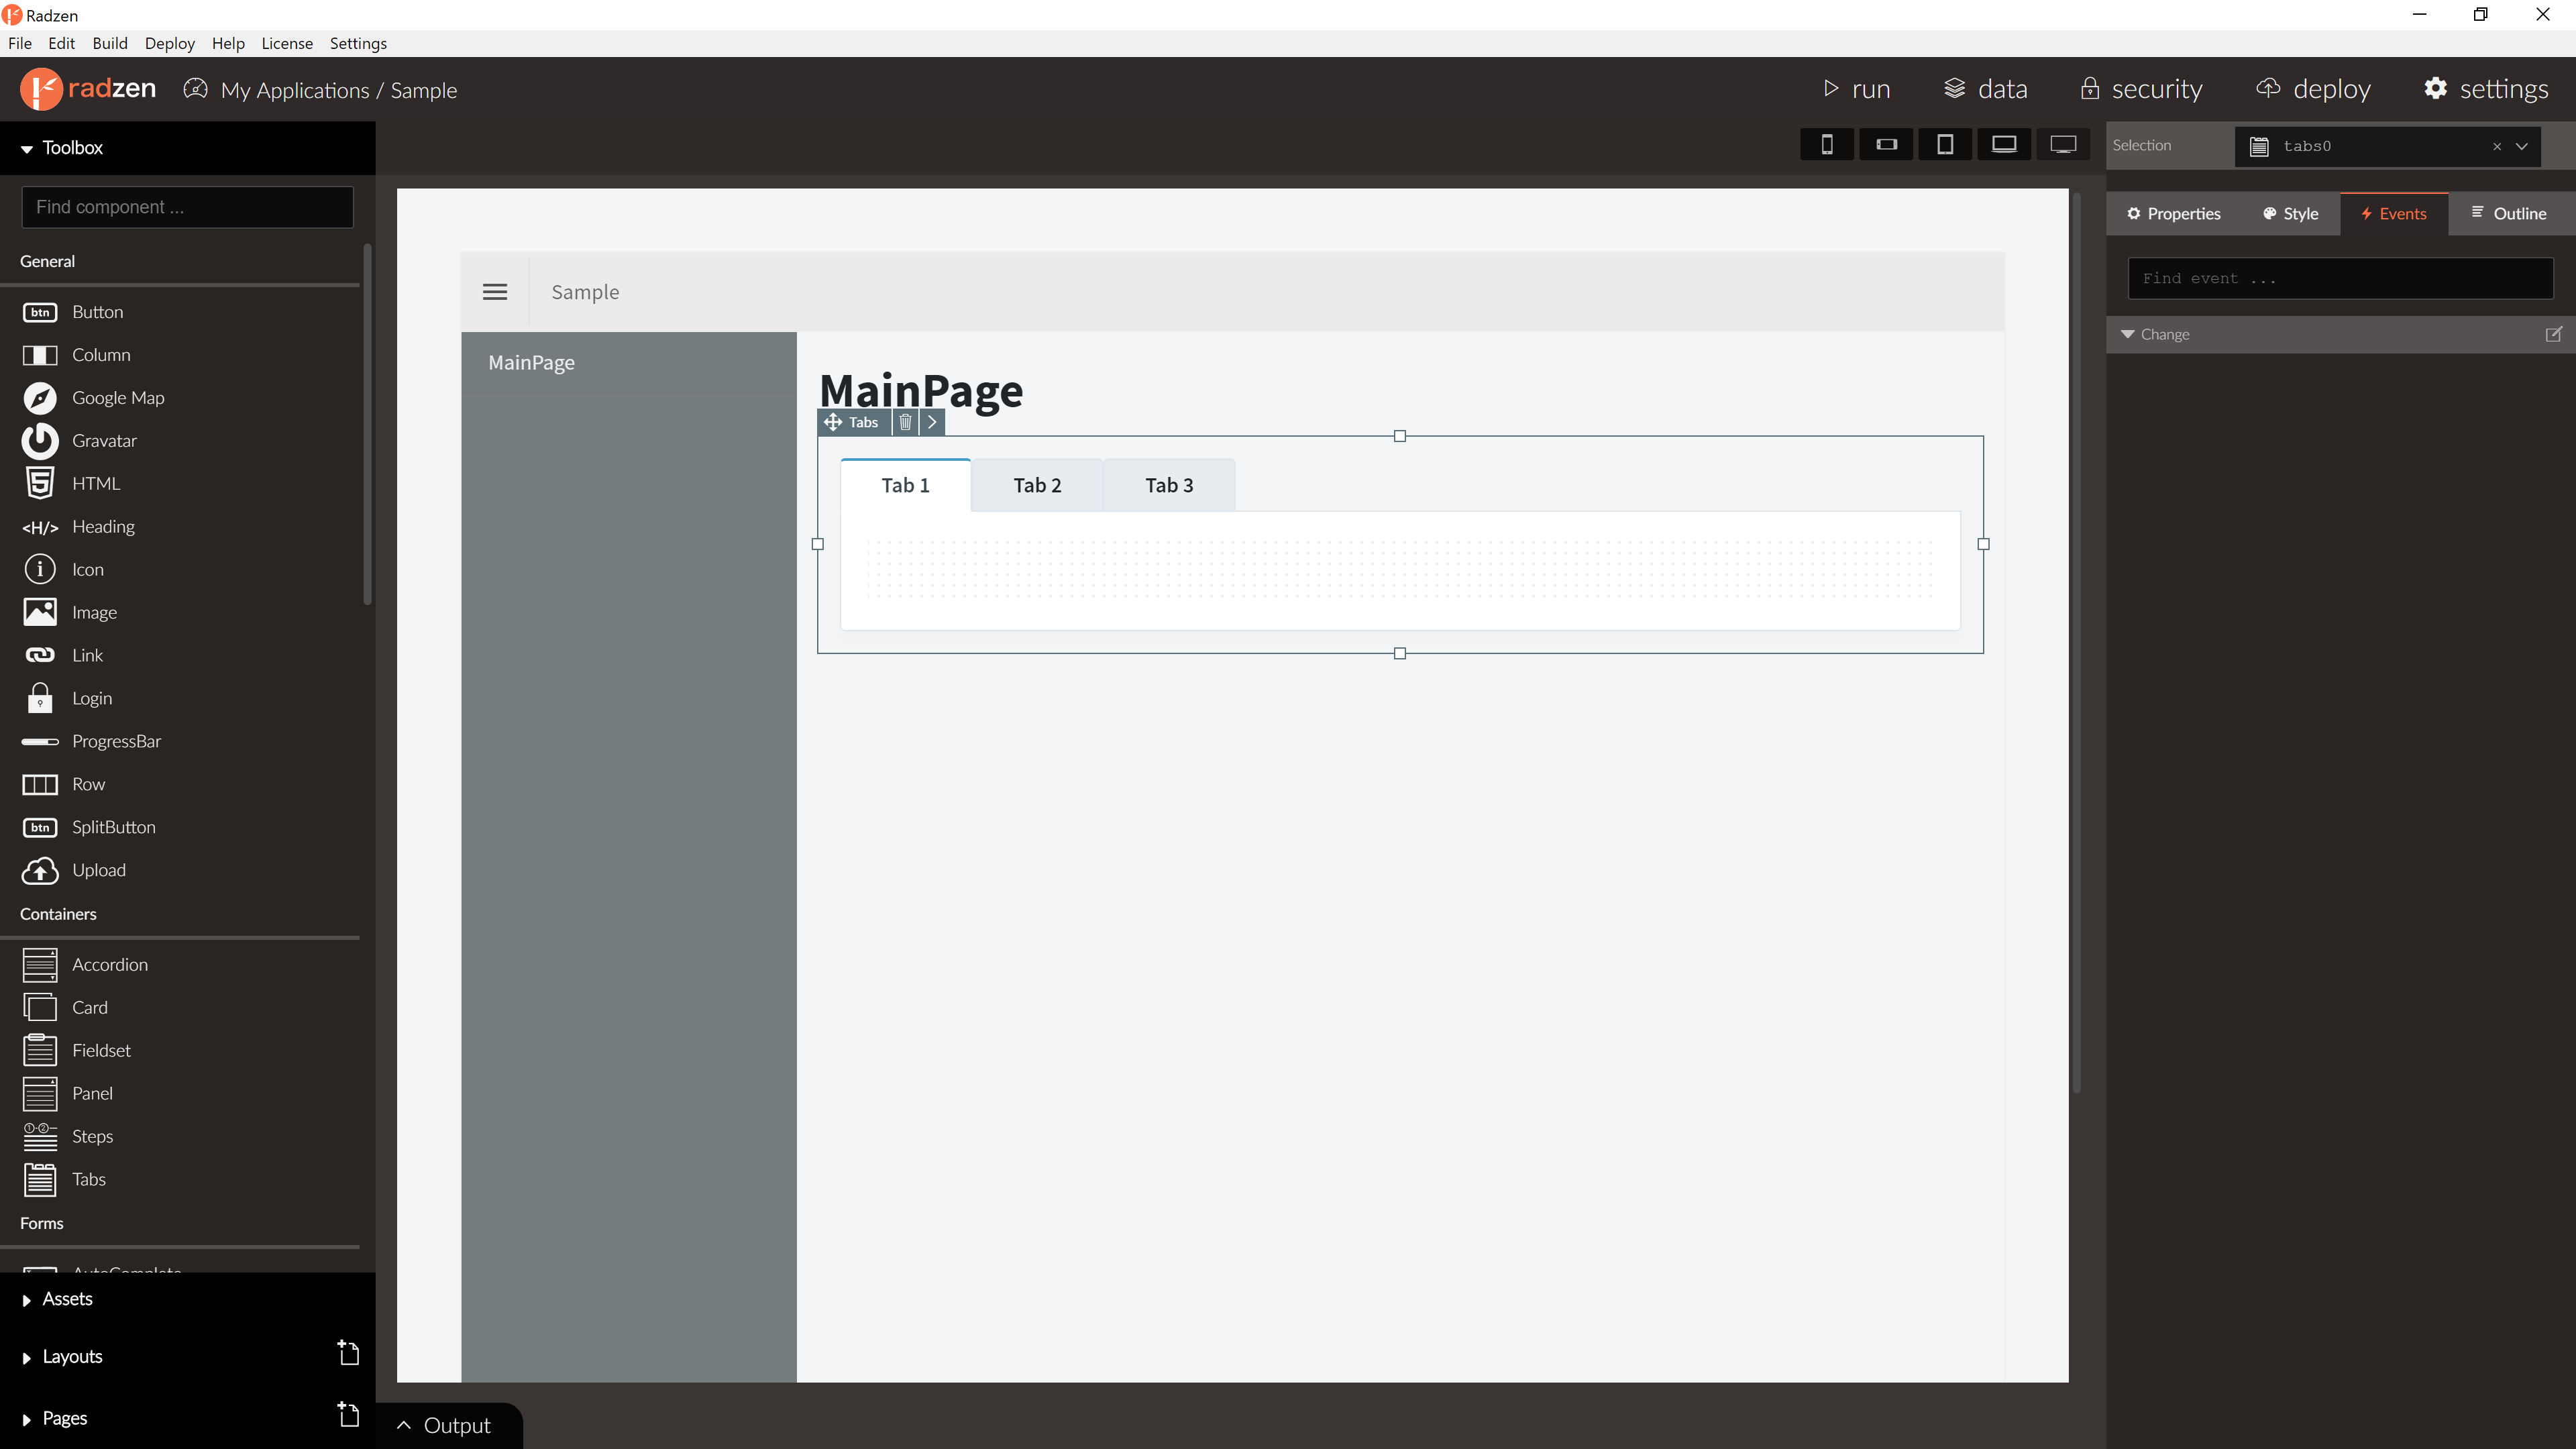Go to My Applications breadcrumb
This screenshot has height=1449, width=2576.
tap(295, 90)
